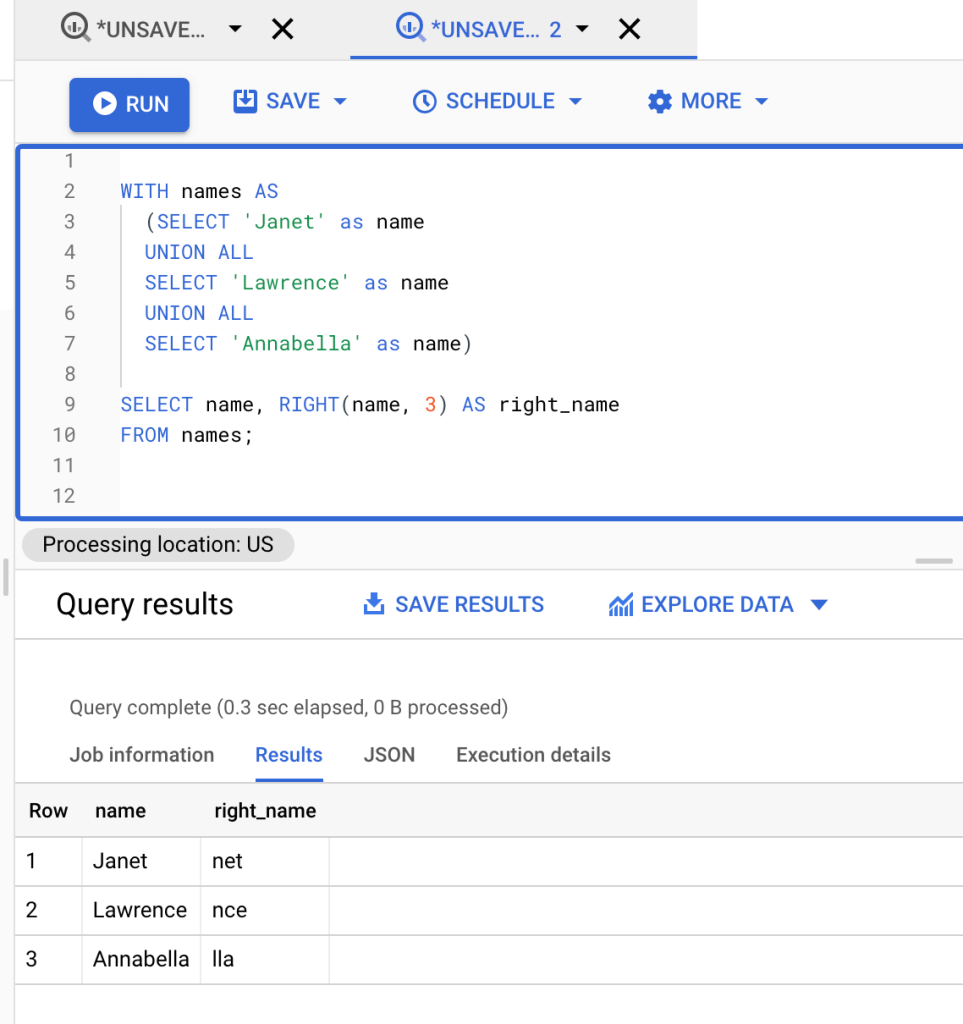Close the first unsaved query tab

tap(283, 29)
